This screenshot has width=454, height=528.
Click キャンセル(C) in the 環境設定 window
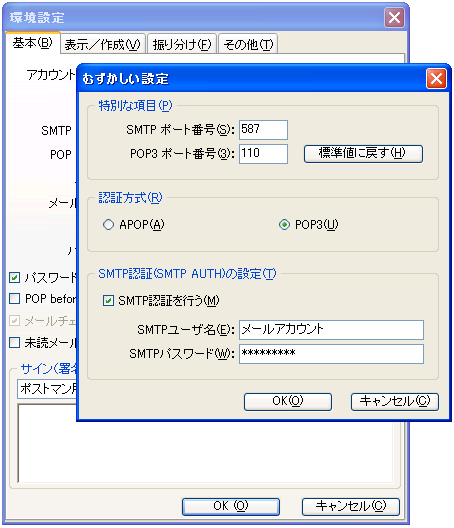(x=351, y=506)
